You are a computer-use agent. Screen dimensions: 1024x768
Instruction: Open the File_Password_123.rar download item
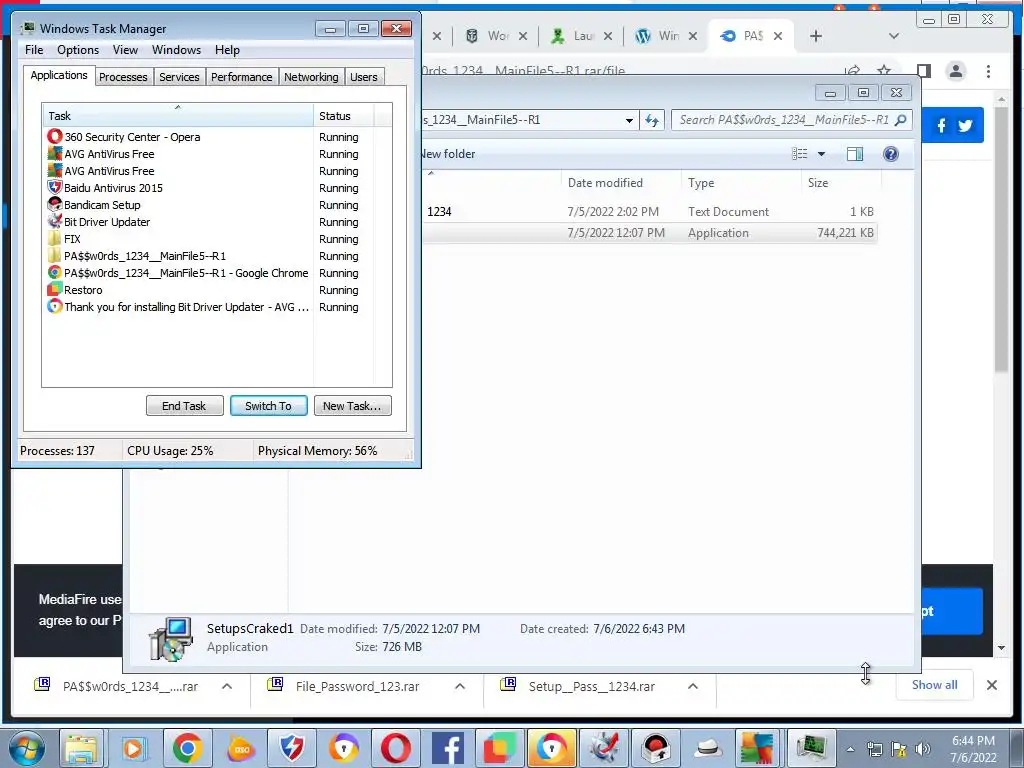tap(357, 686)
